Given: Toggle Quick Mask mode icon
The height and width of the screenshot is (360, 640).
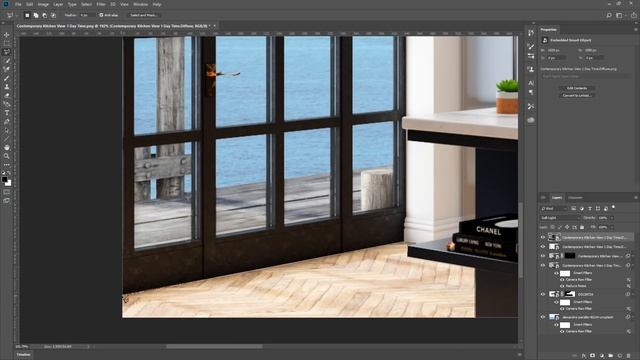Looking at the screenshot, I should pyautogui.click(x=7, y=192).
